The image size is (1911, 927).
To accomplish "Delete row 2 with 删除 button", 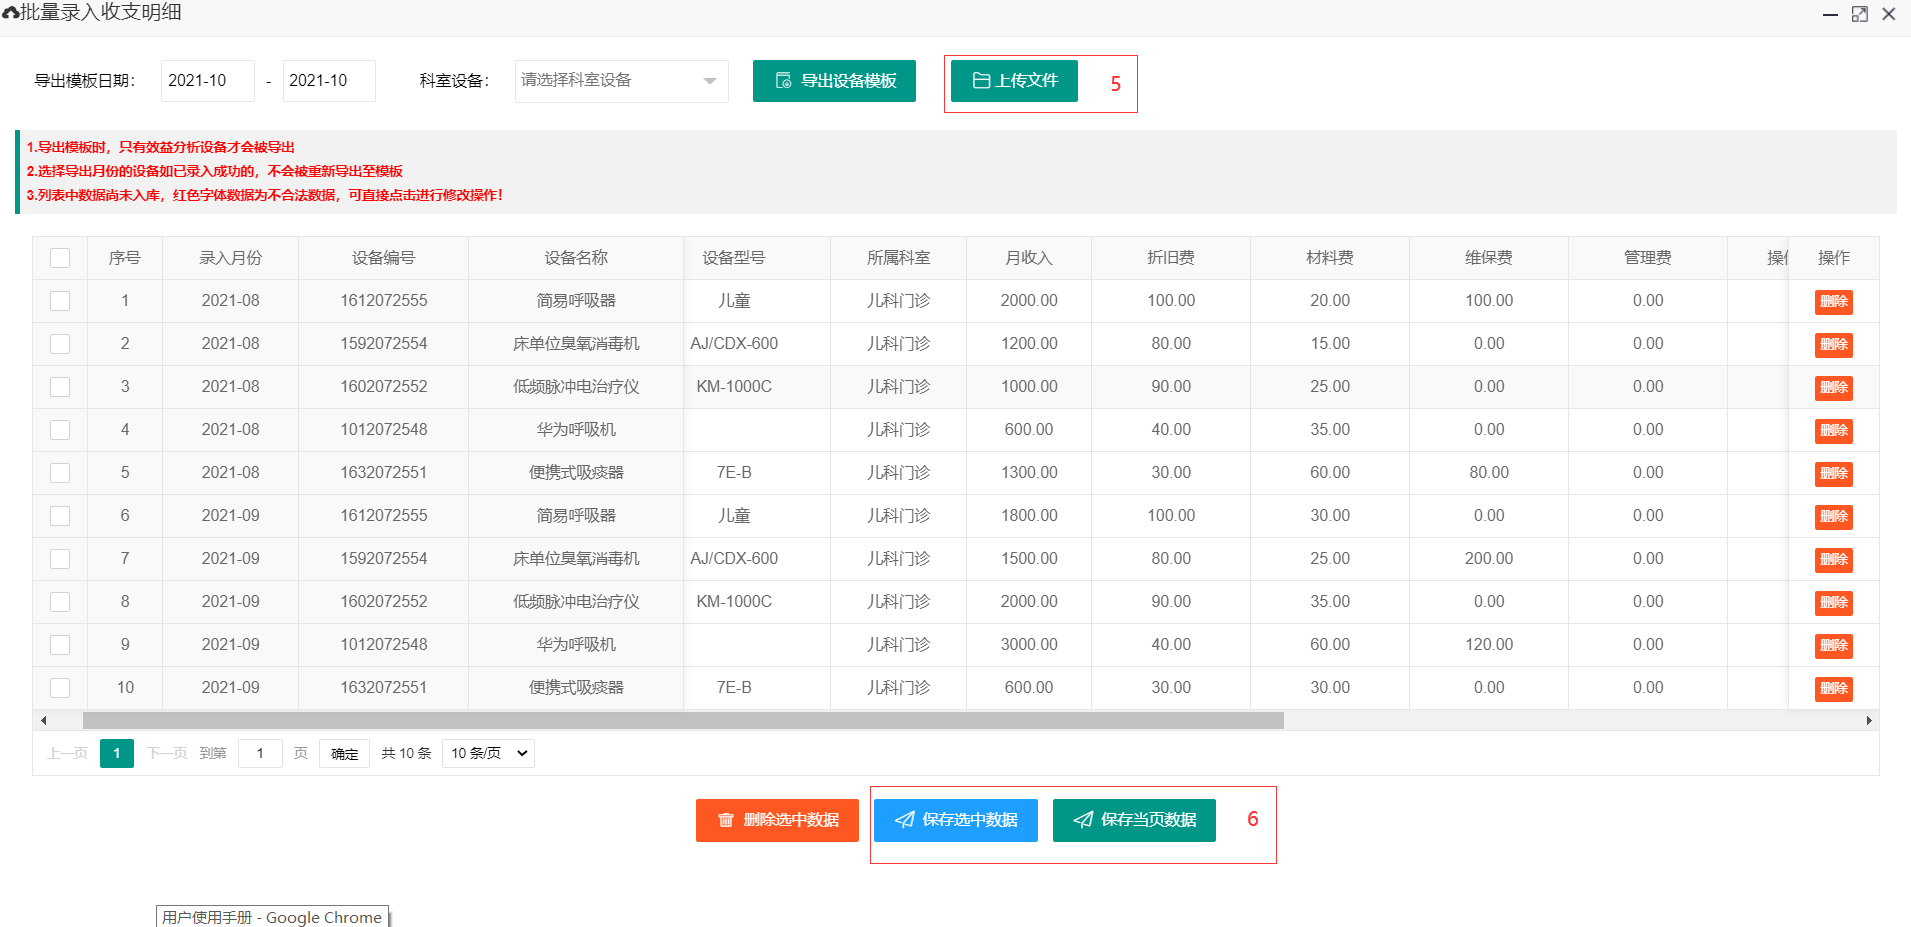I will 1833,345.
